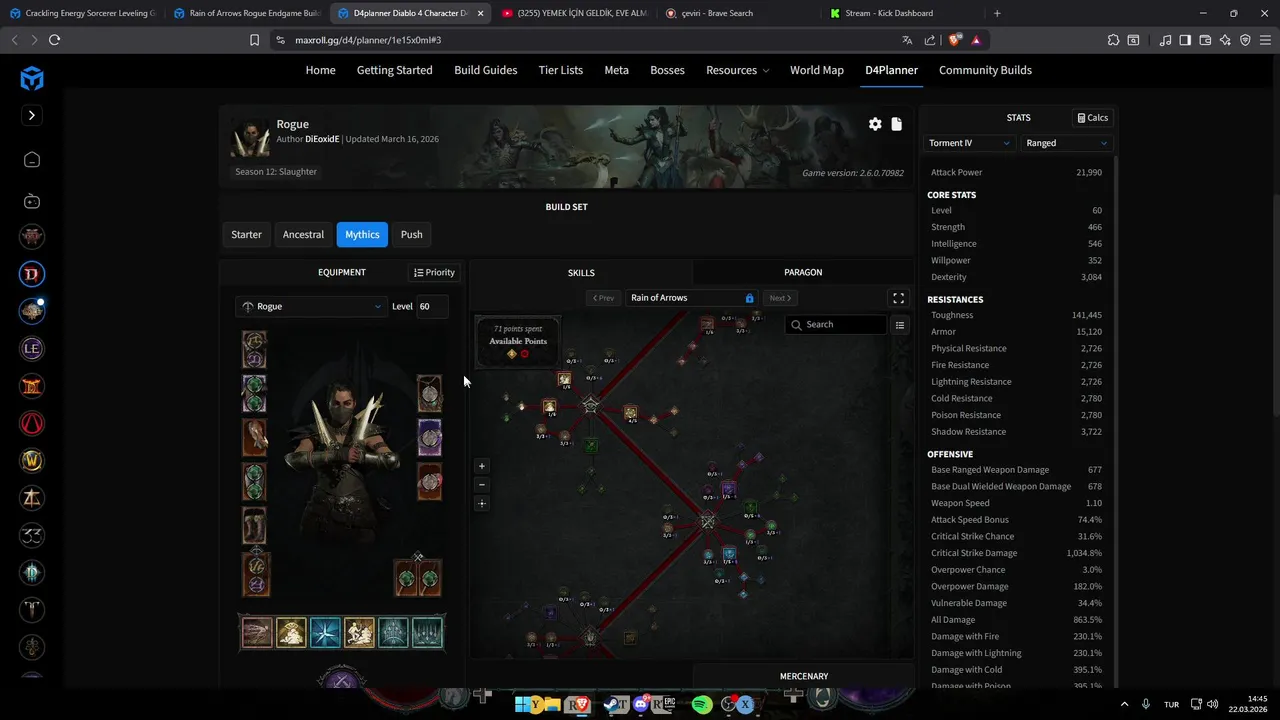This screenshot has height=720, width=1280.
Task: Select the Mythics build set
Action: coord(362,234)
